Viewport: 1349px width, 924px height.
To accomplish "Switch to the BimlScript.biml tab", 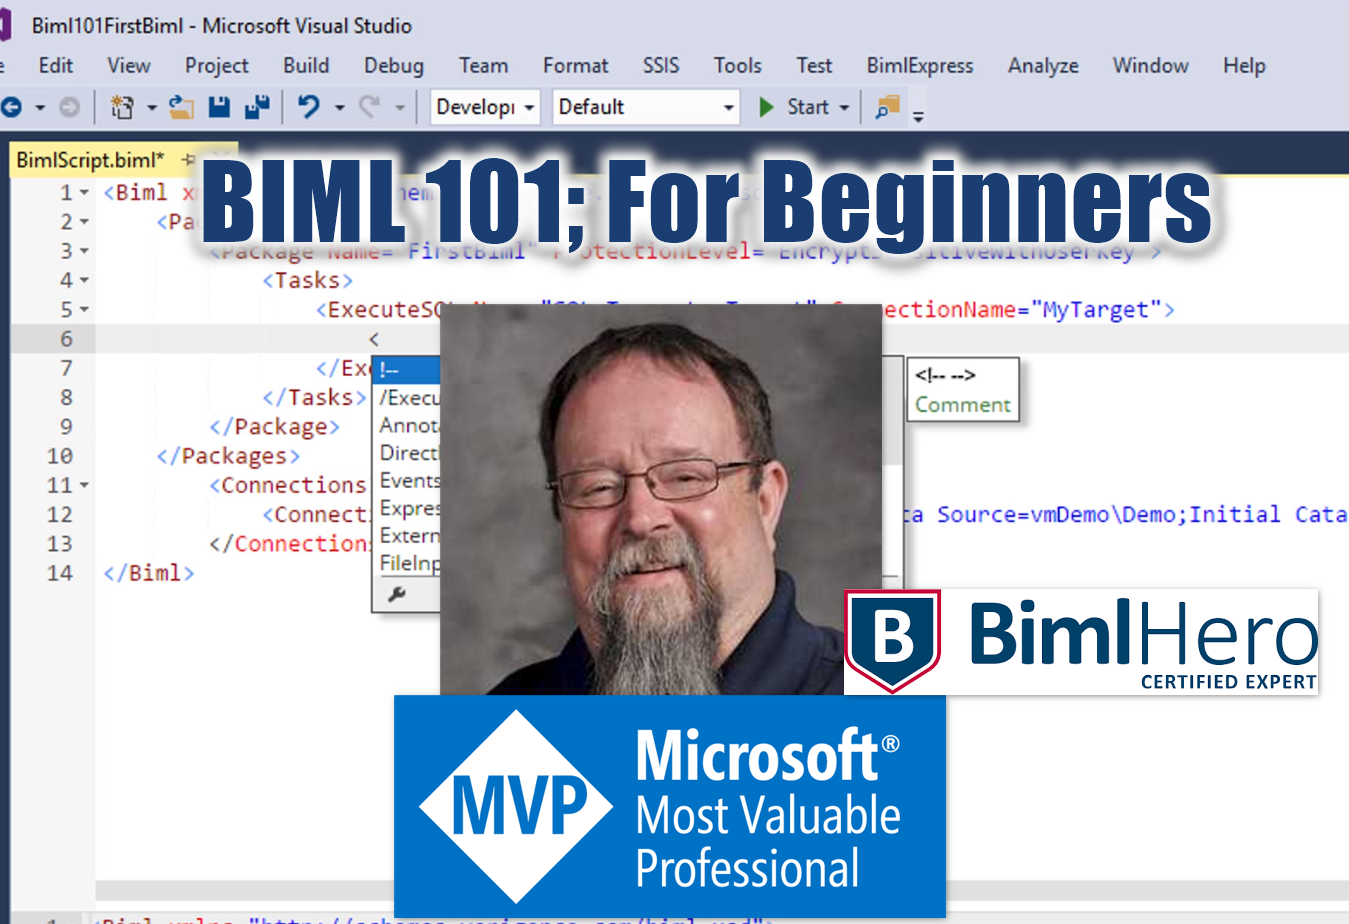I will (x=90, y=160).
